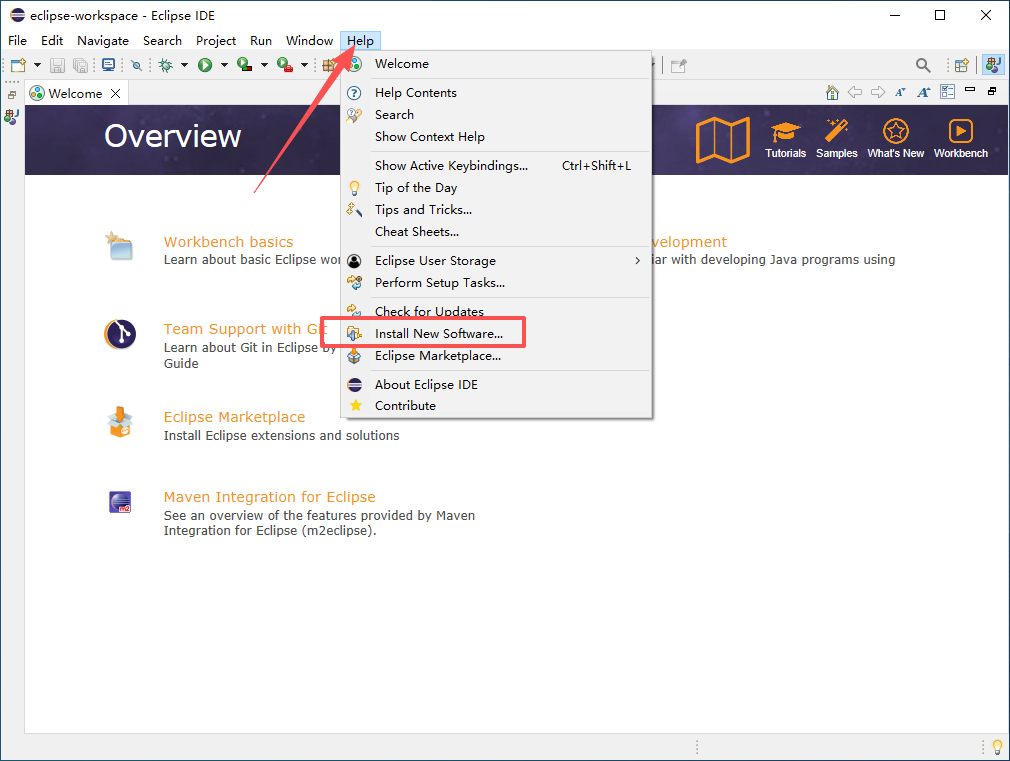Select Install New Software menu entry

[x=496, y=333]
